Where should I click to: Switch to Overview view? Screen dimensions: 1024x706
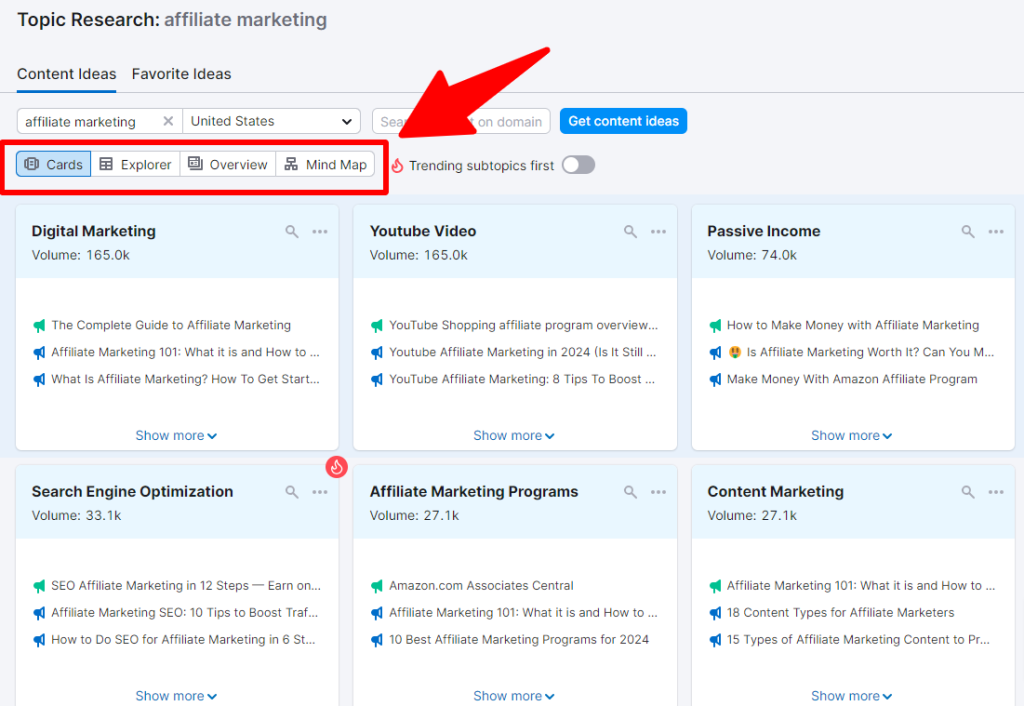click(x=228, y=165)
